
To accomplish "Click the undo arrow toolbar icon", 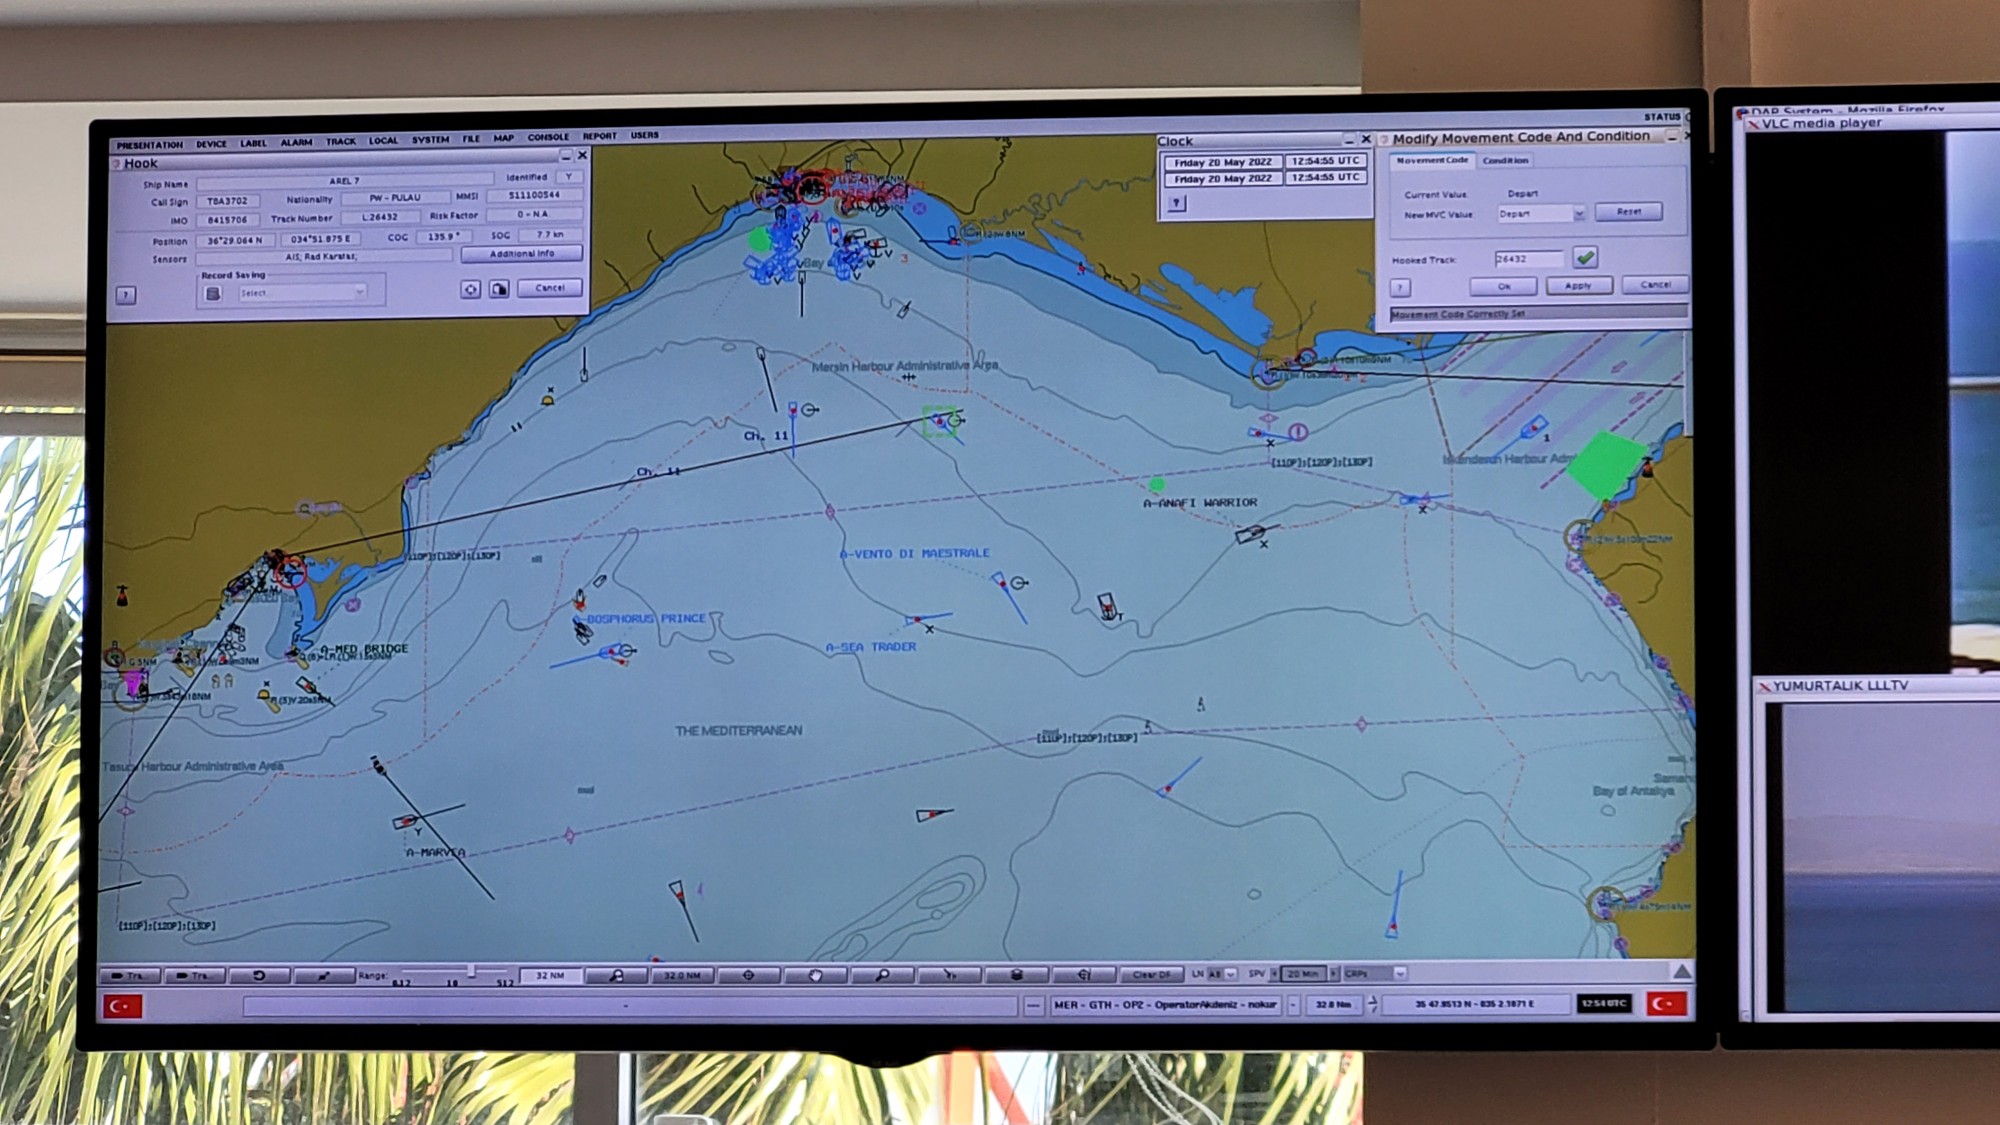I will click(x=259, y=975).
